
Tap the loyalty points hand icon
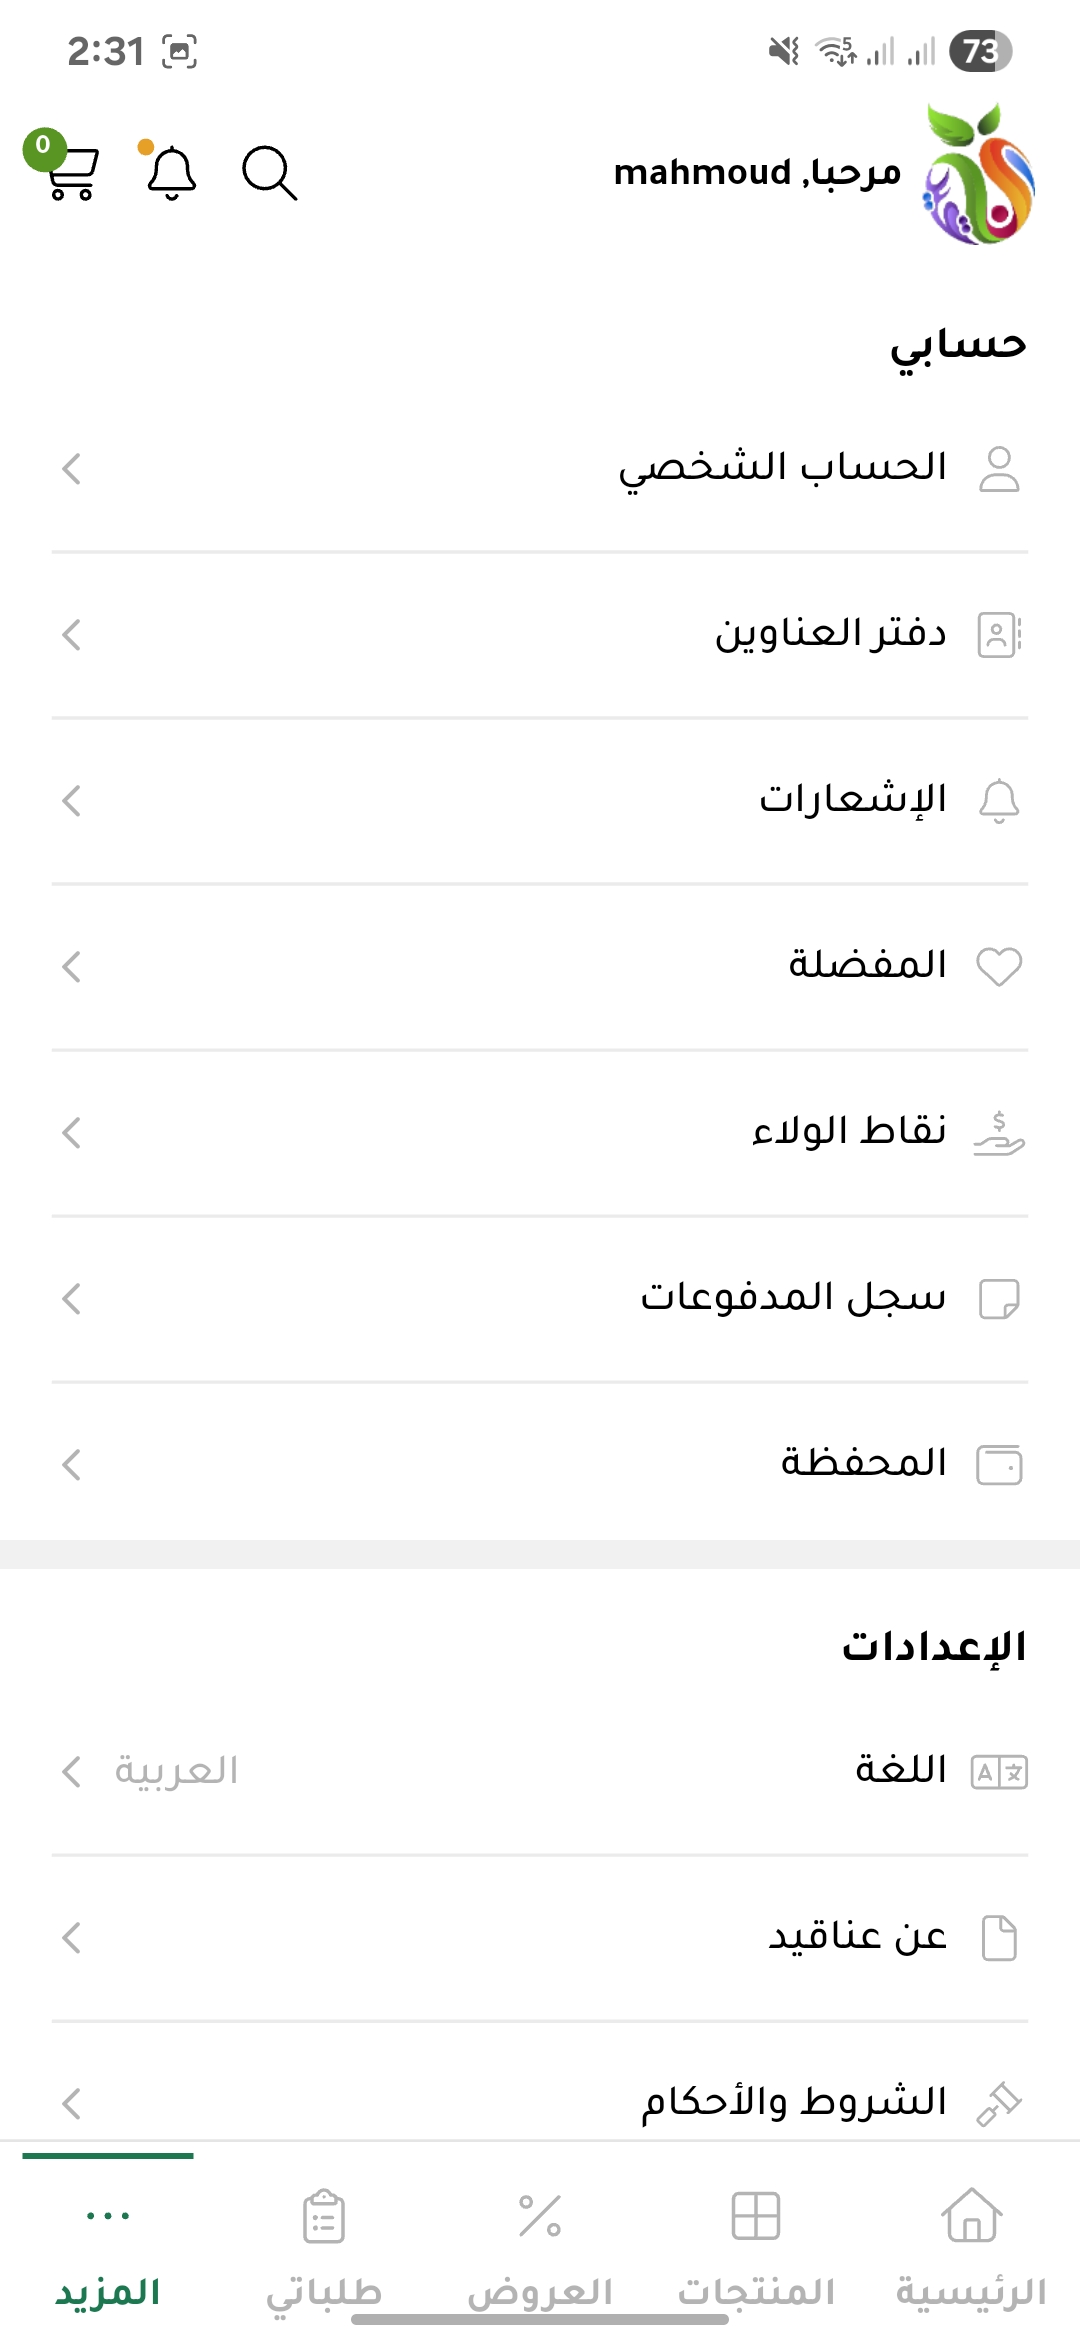999,1133
